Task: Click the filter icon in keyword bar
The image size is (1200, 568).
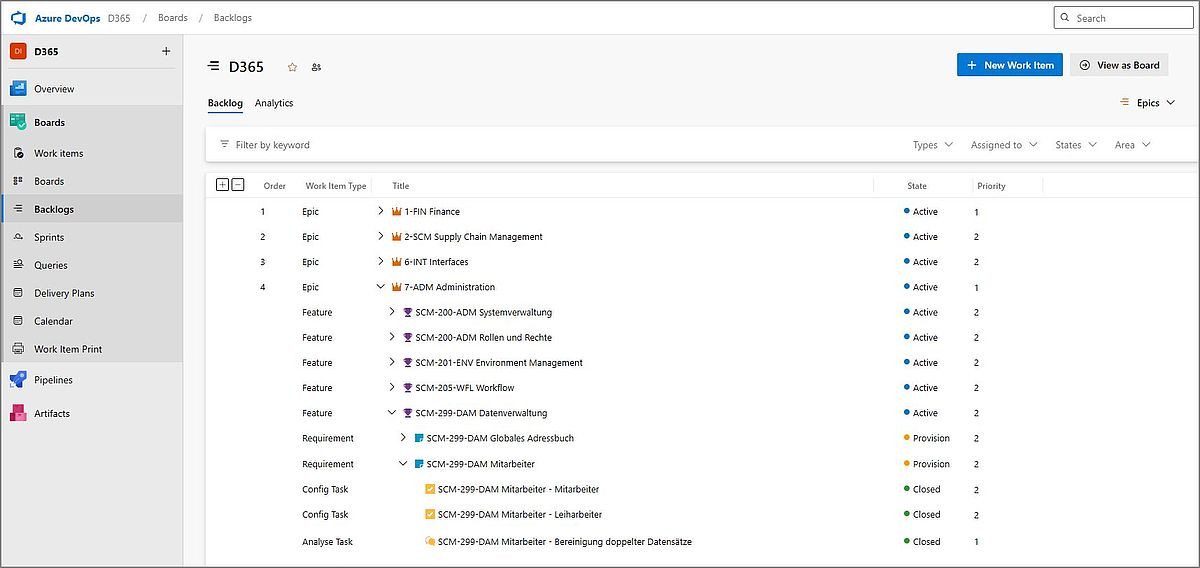Action: (x=224, y=144)
